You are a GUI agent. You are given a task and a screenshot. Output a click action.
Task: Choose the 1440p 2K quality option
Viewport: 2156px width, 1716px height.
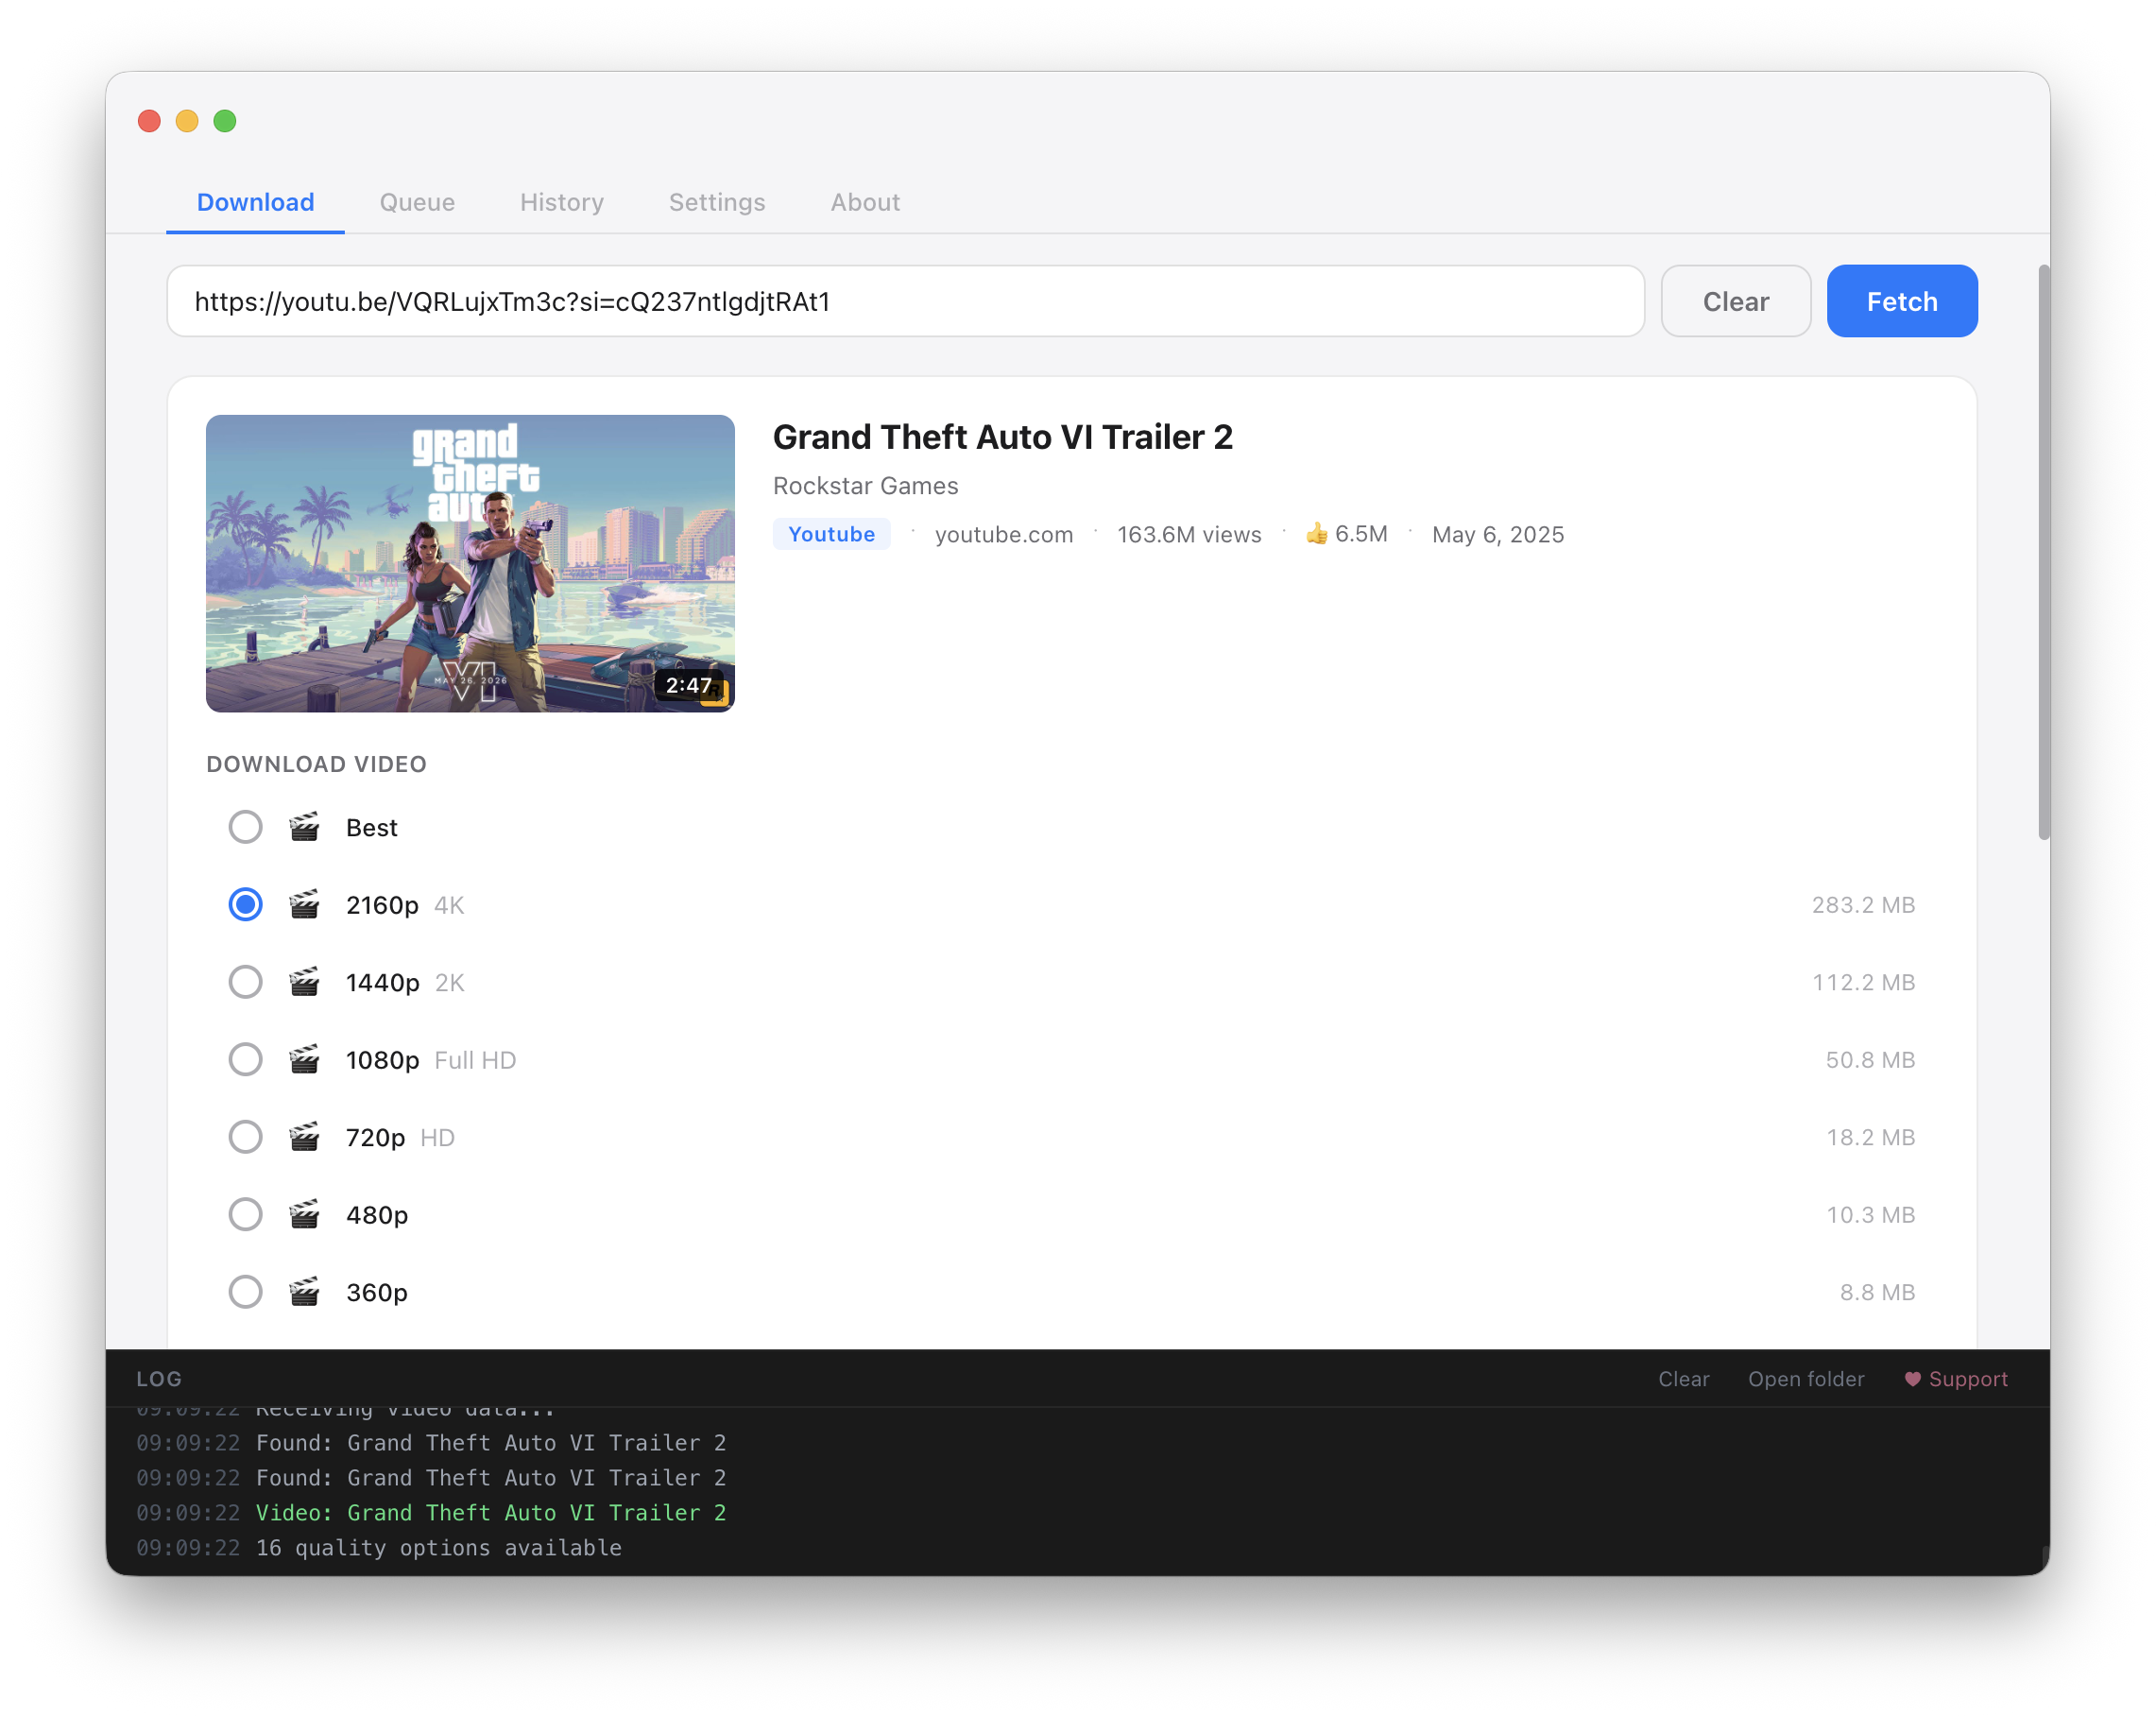point(245,982)
